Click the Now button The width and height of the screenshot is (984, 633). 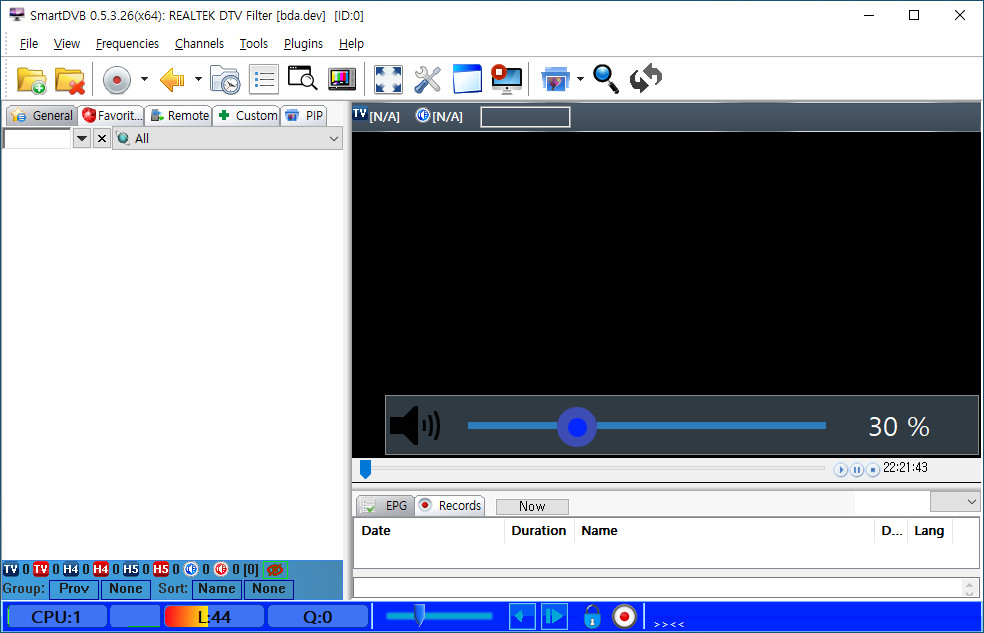point(532,506)
